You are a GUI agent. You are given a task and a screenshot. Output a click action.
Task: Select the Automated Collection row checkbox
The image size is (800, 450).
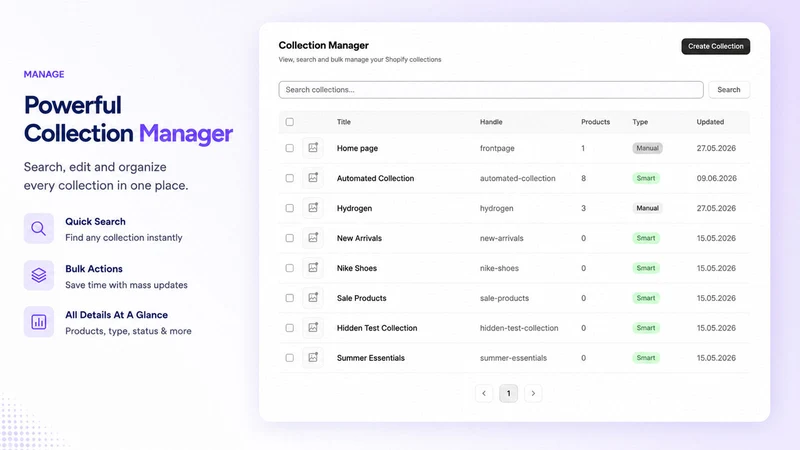[290, 178]
